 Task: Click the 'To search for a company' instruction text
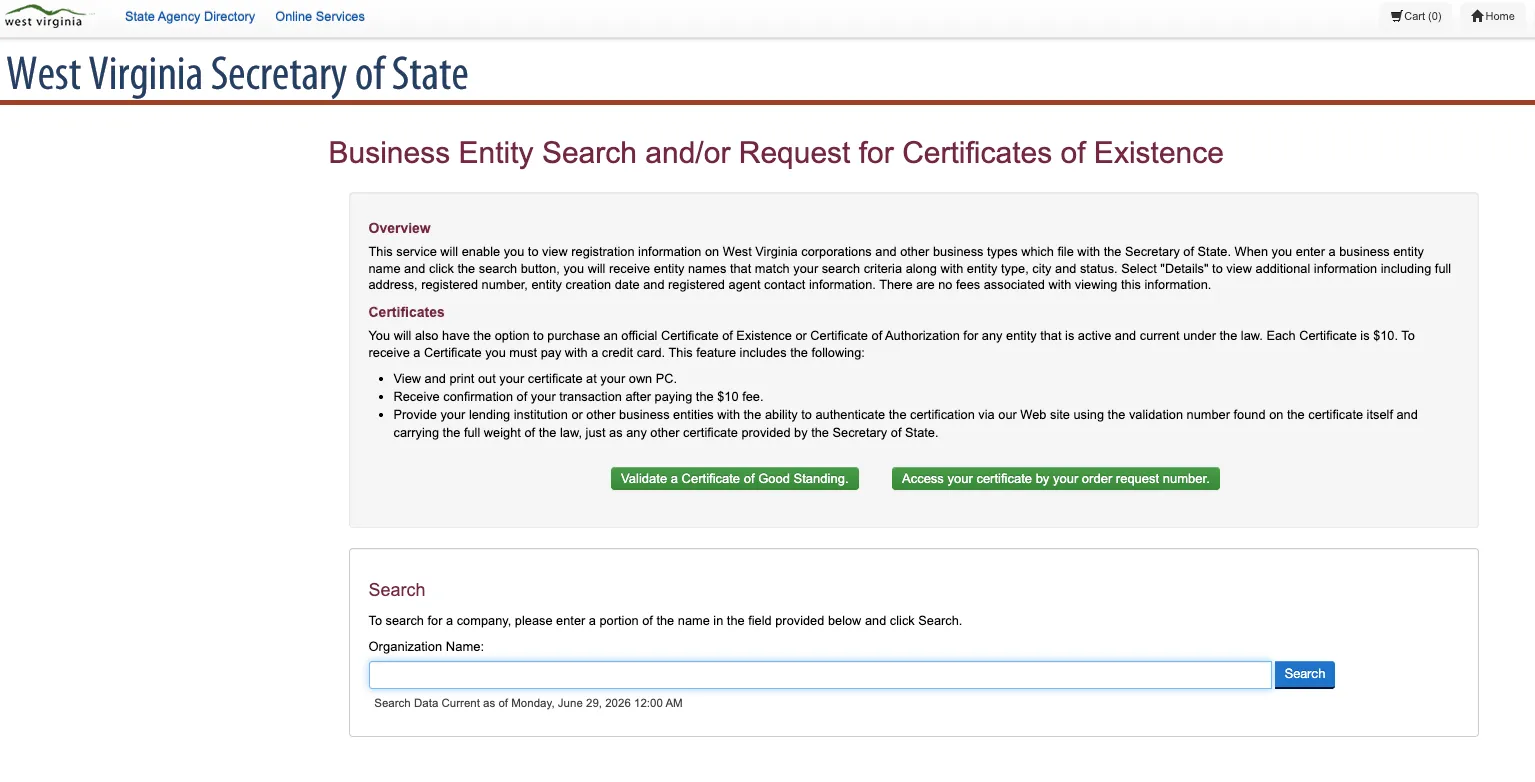[x=665, y=621]
